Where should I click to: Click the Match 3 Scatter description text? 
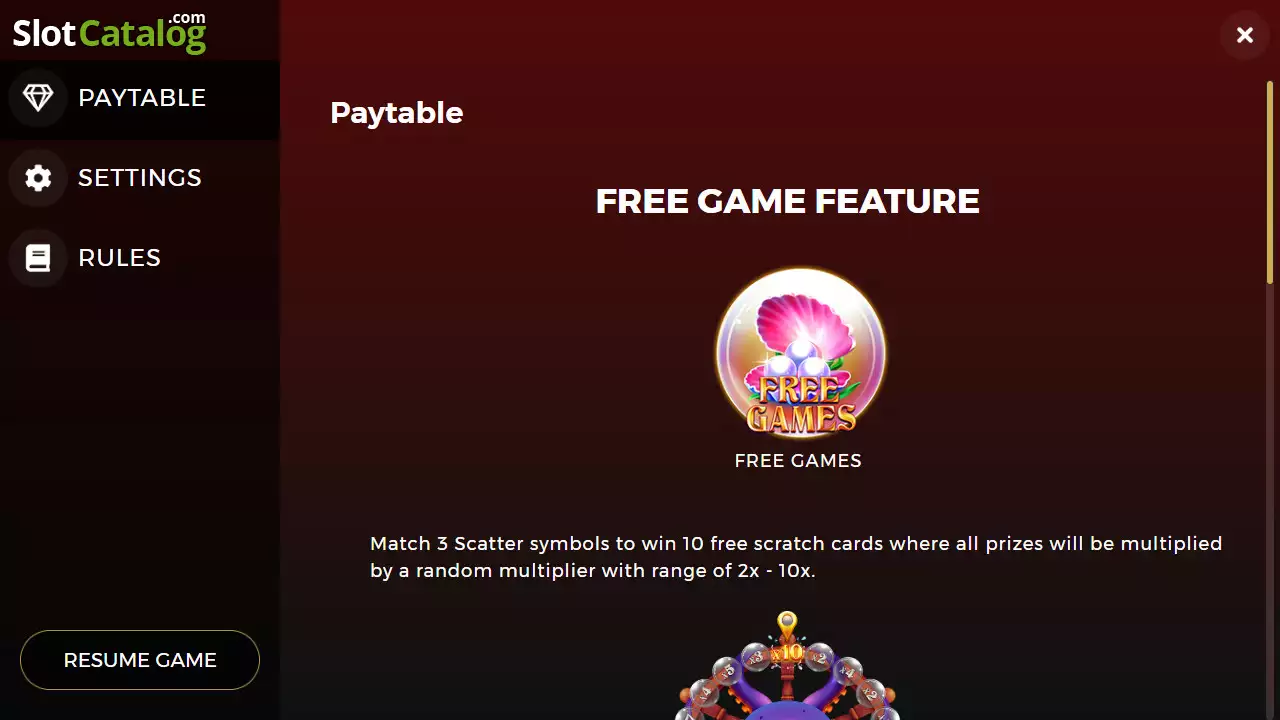pos(796,557)
